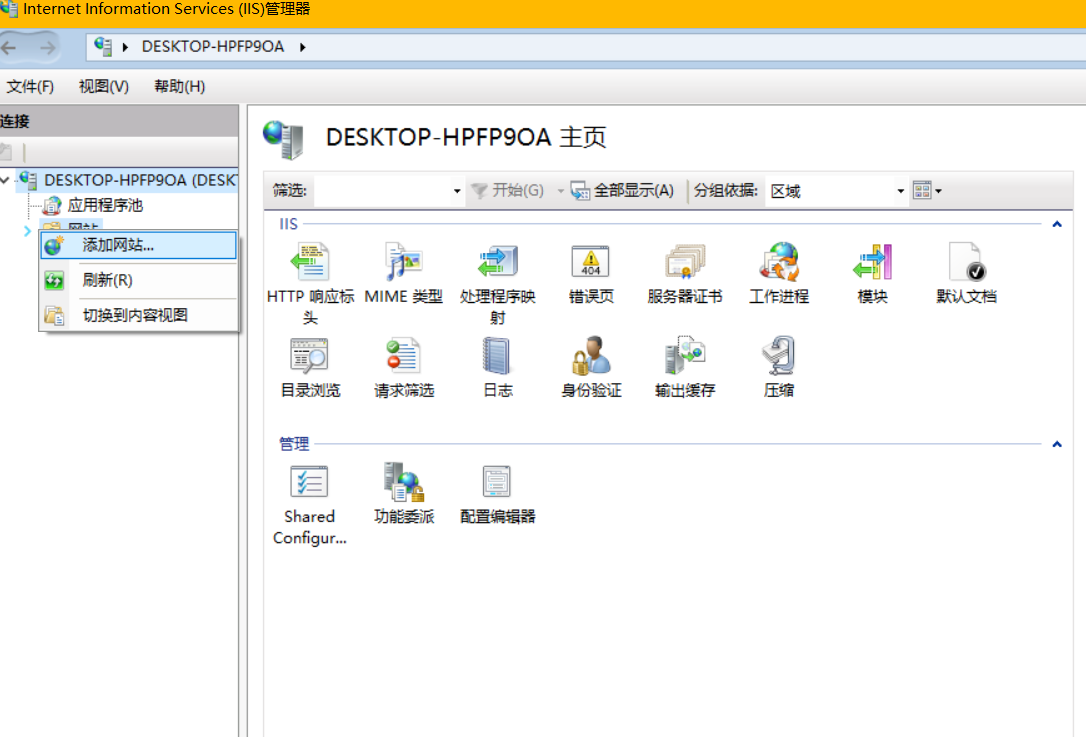1086x737 pixels.
Task: Open the view mode icon dropdown
Action: click(927, 190)
